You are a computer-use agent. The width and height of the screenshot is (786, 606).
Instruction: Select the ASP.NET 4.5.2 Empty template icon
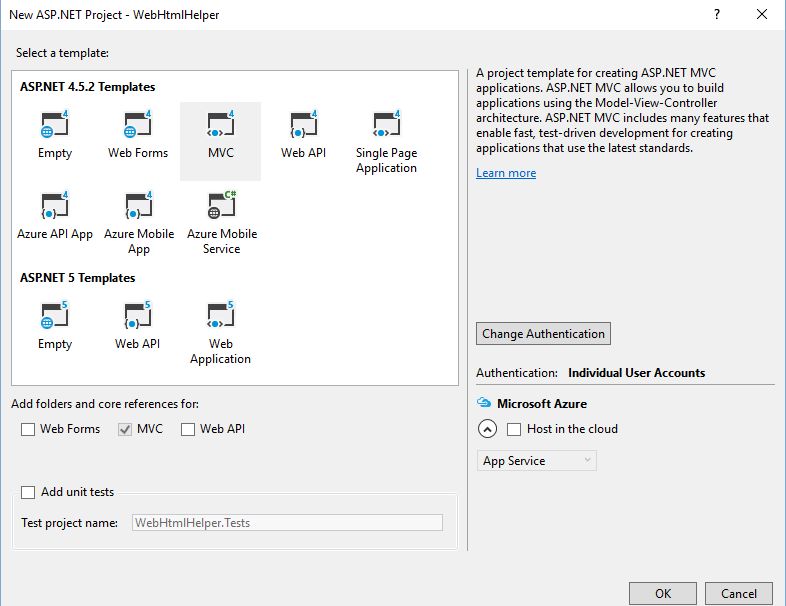(x=55, y=124)
